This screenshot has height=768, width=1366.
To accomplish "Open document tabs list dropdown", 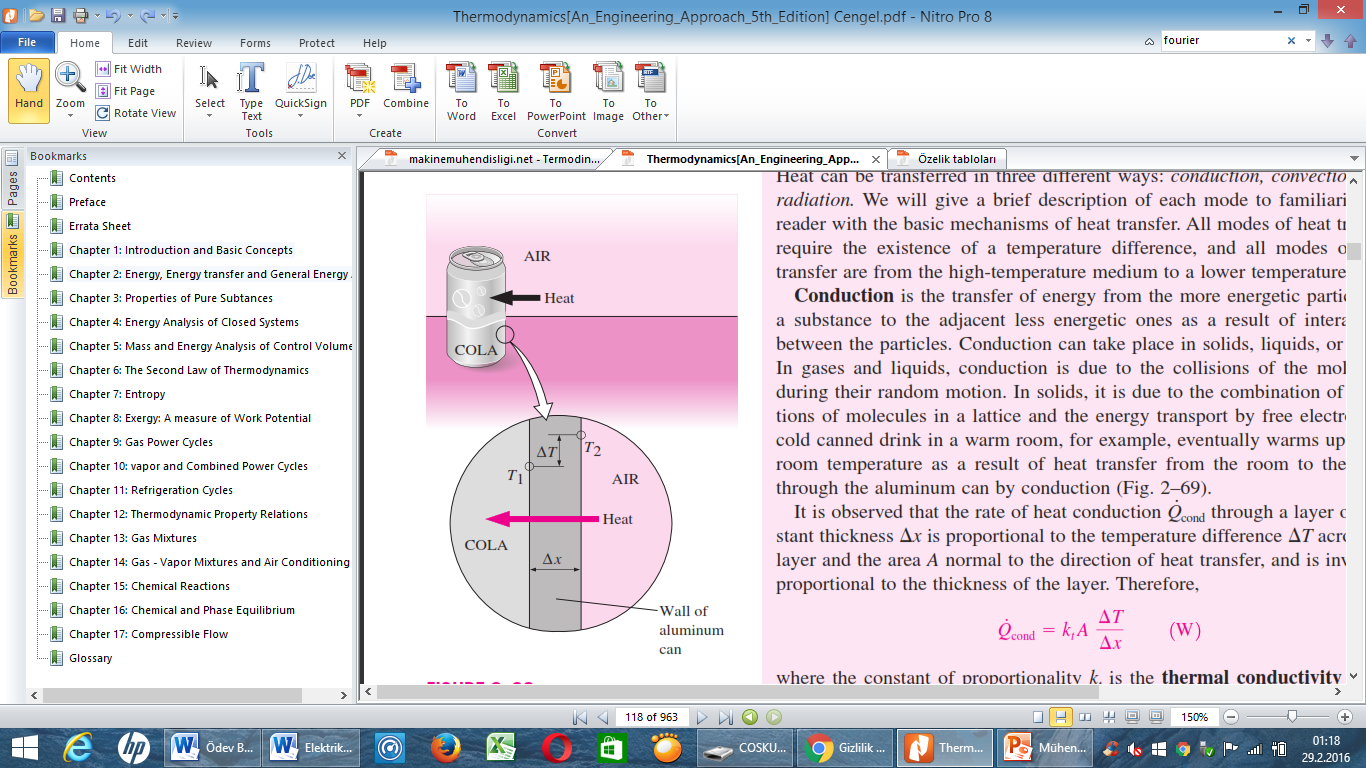I will click(1354, 158).
